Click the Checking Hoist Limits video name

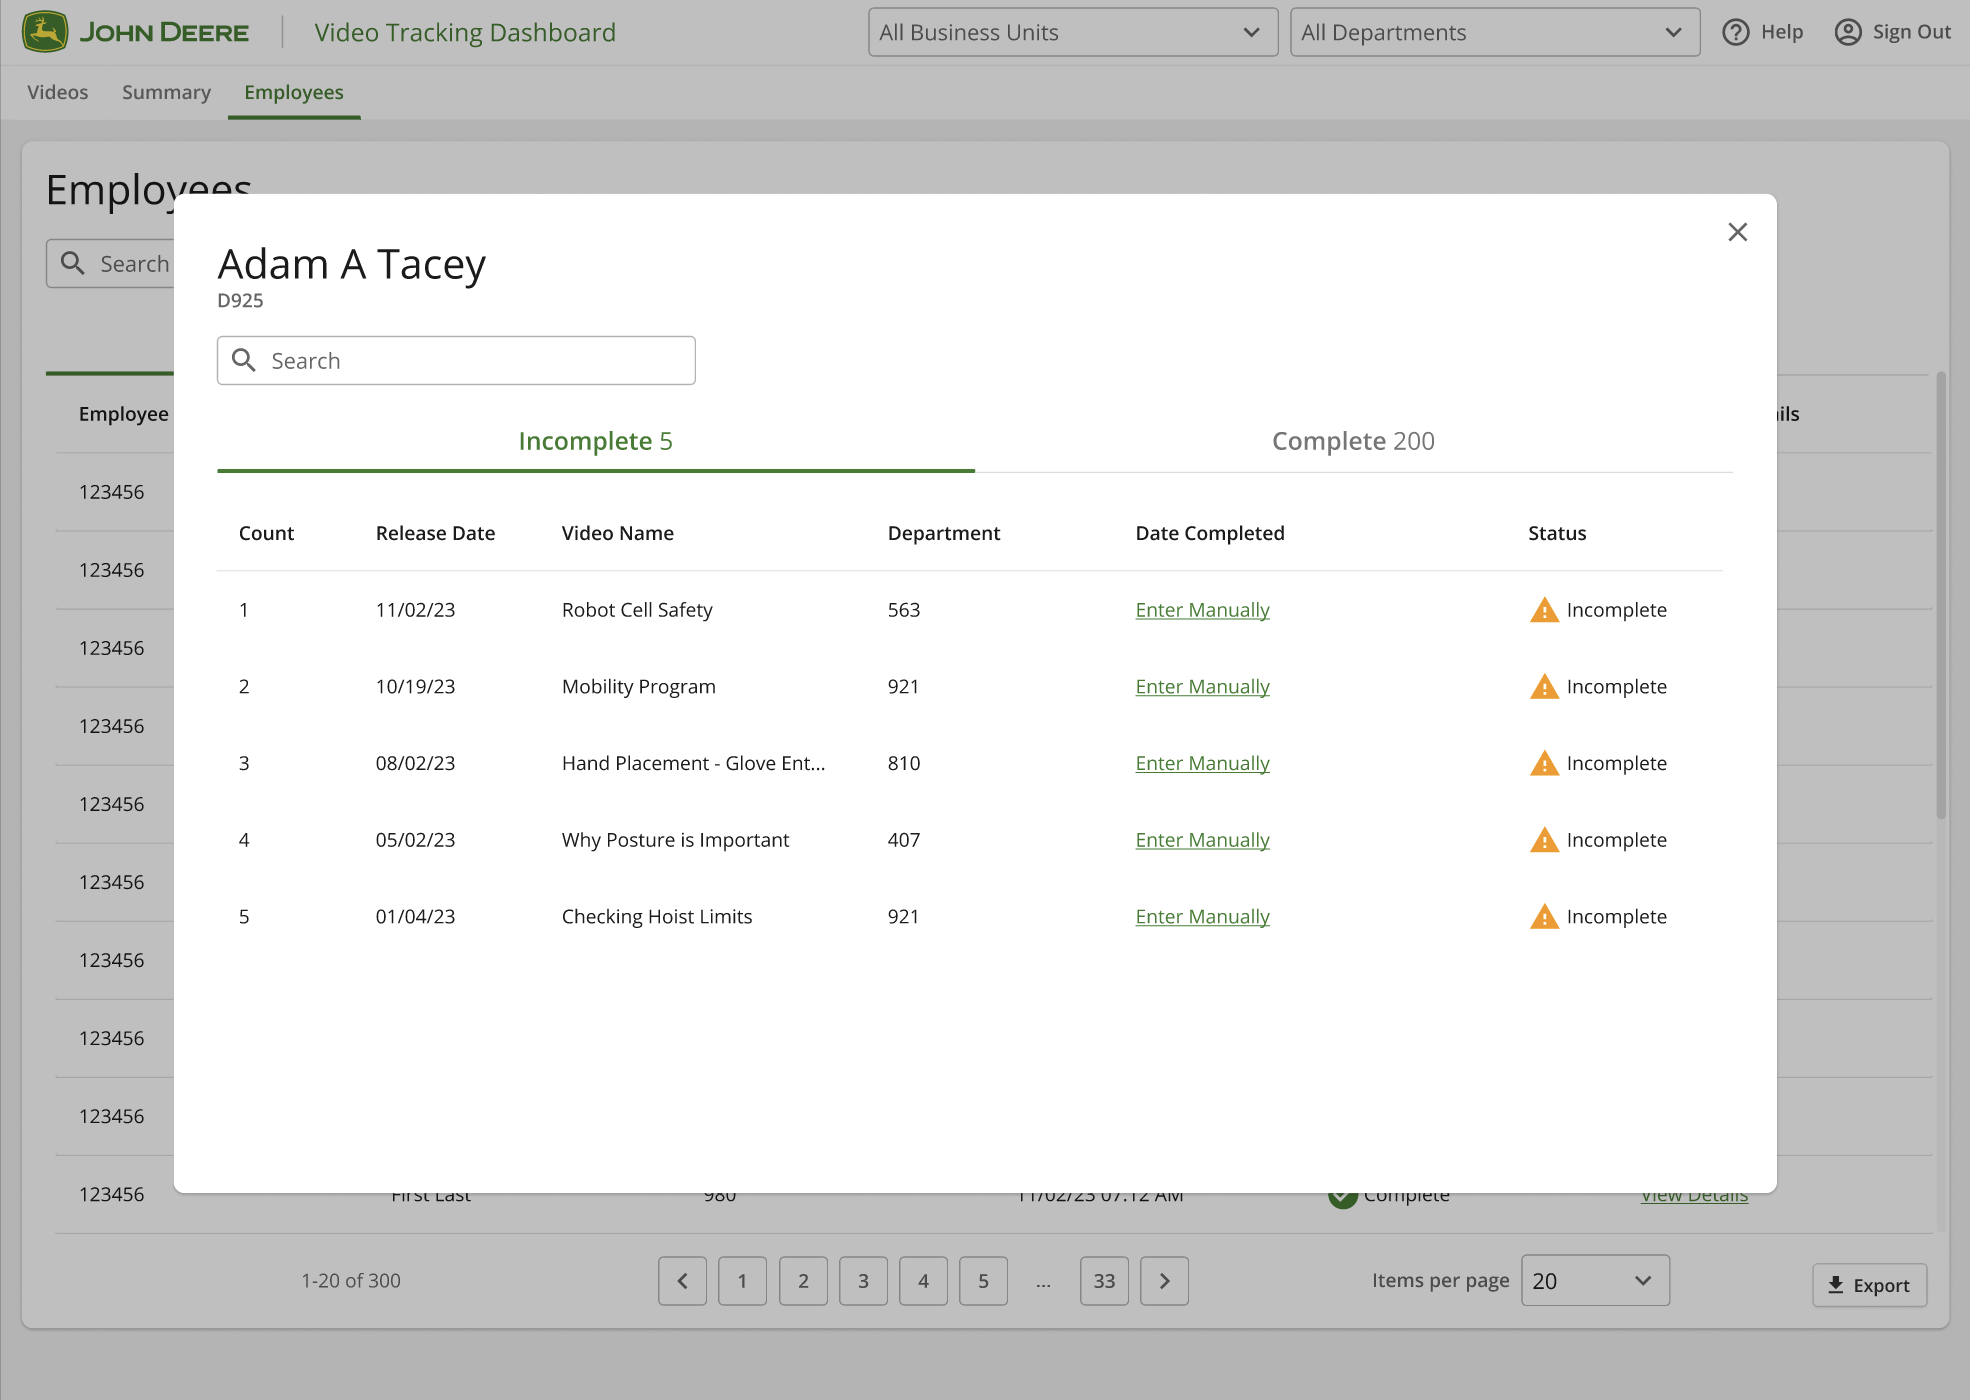[x=657, y=917]
